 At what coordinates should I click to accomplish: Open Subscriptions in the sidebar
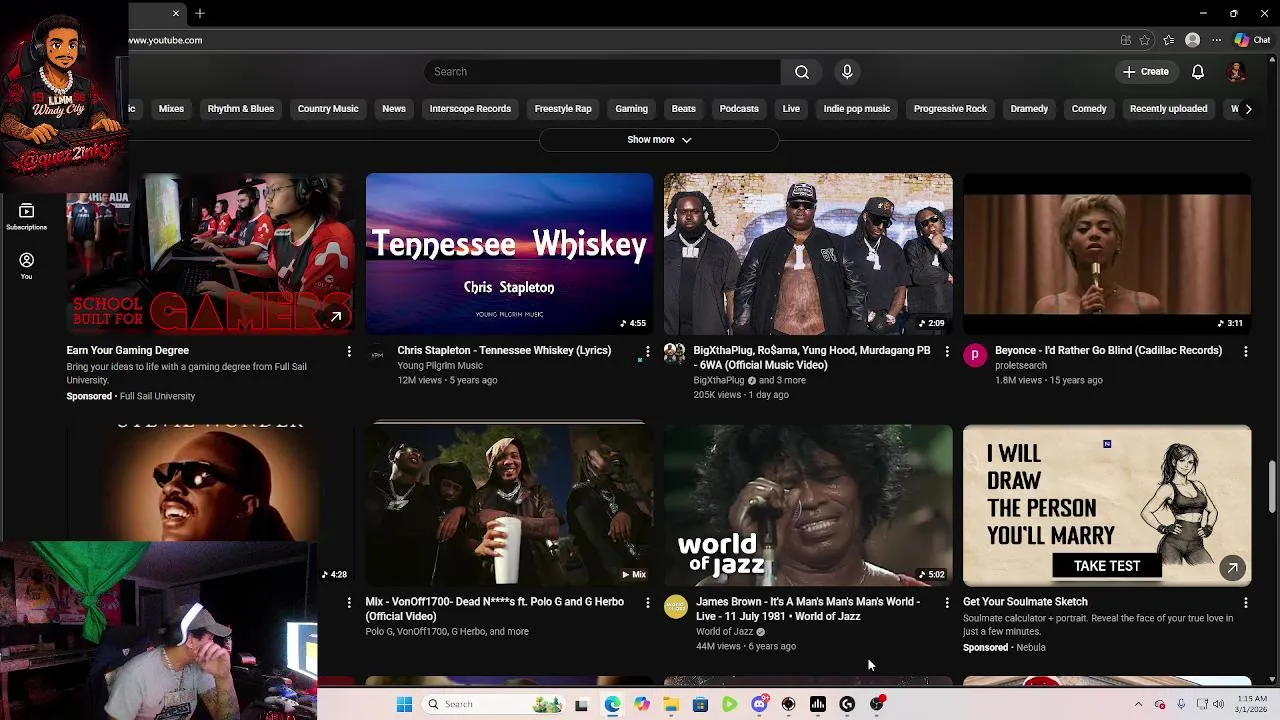coord(26,216)
